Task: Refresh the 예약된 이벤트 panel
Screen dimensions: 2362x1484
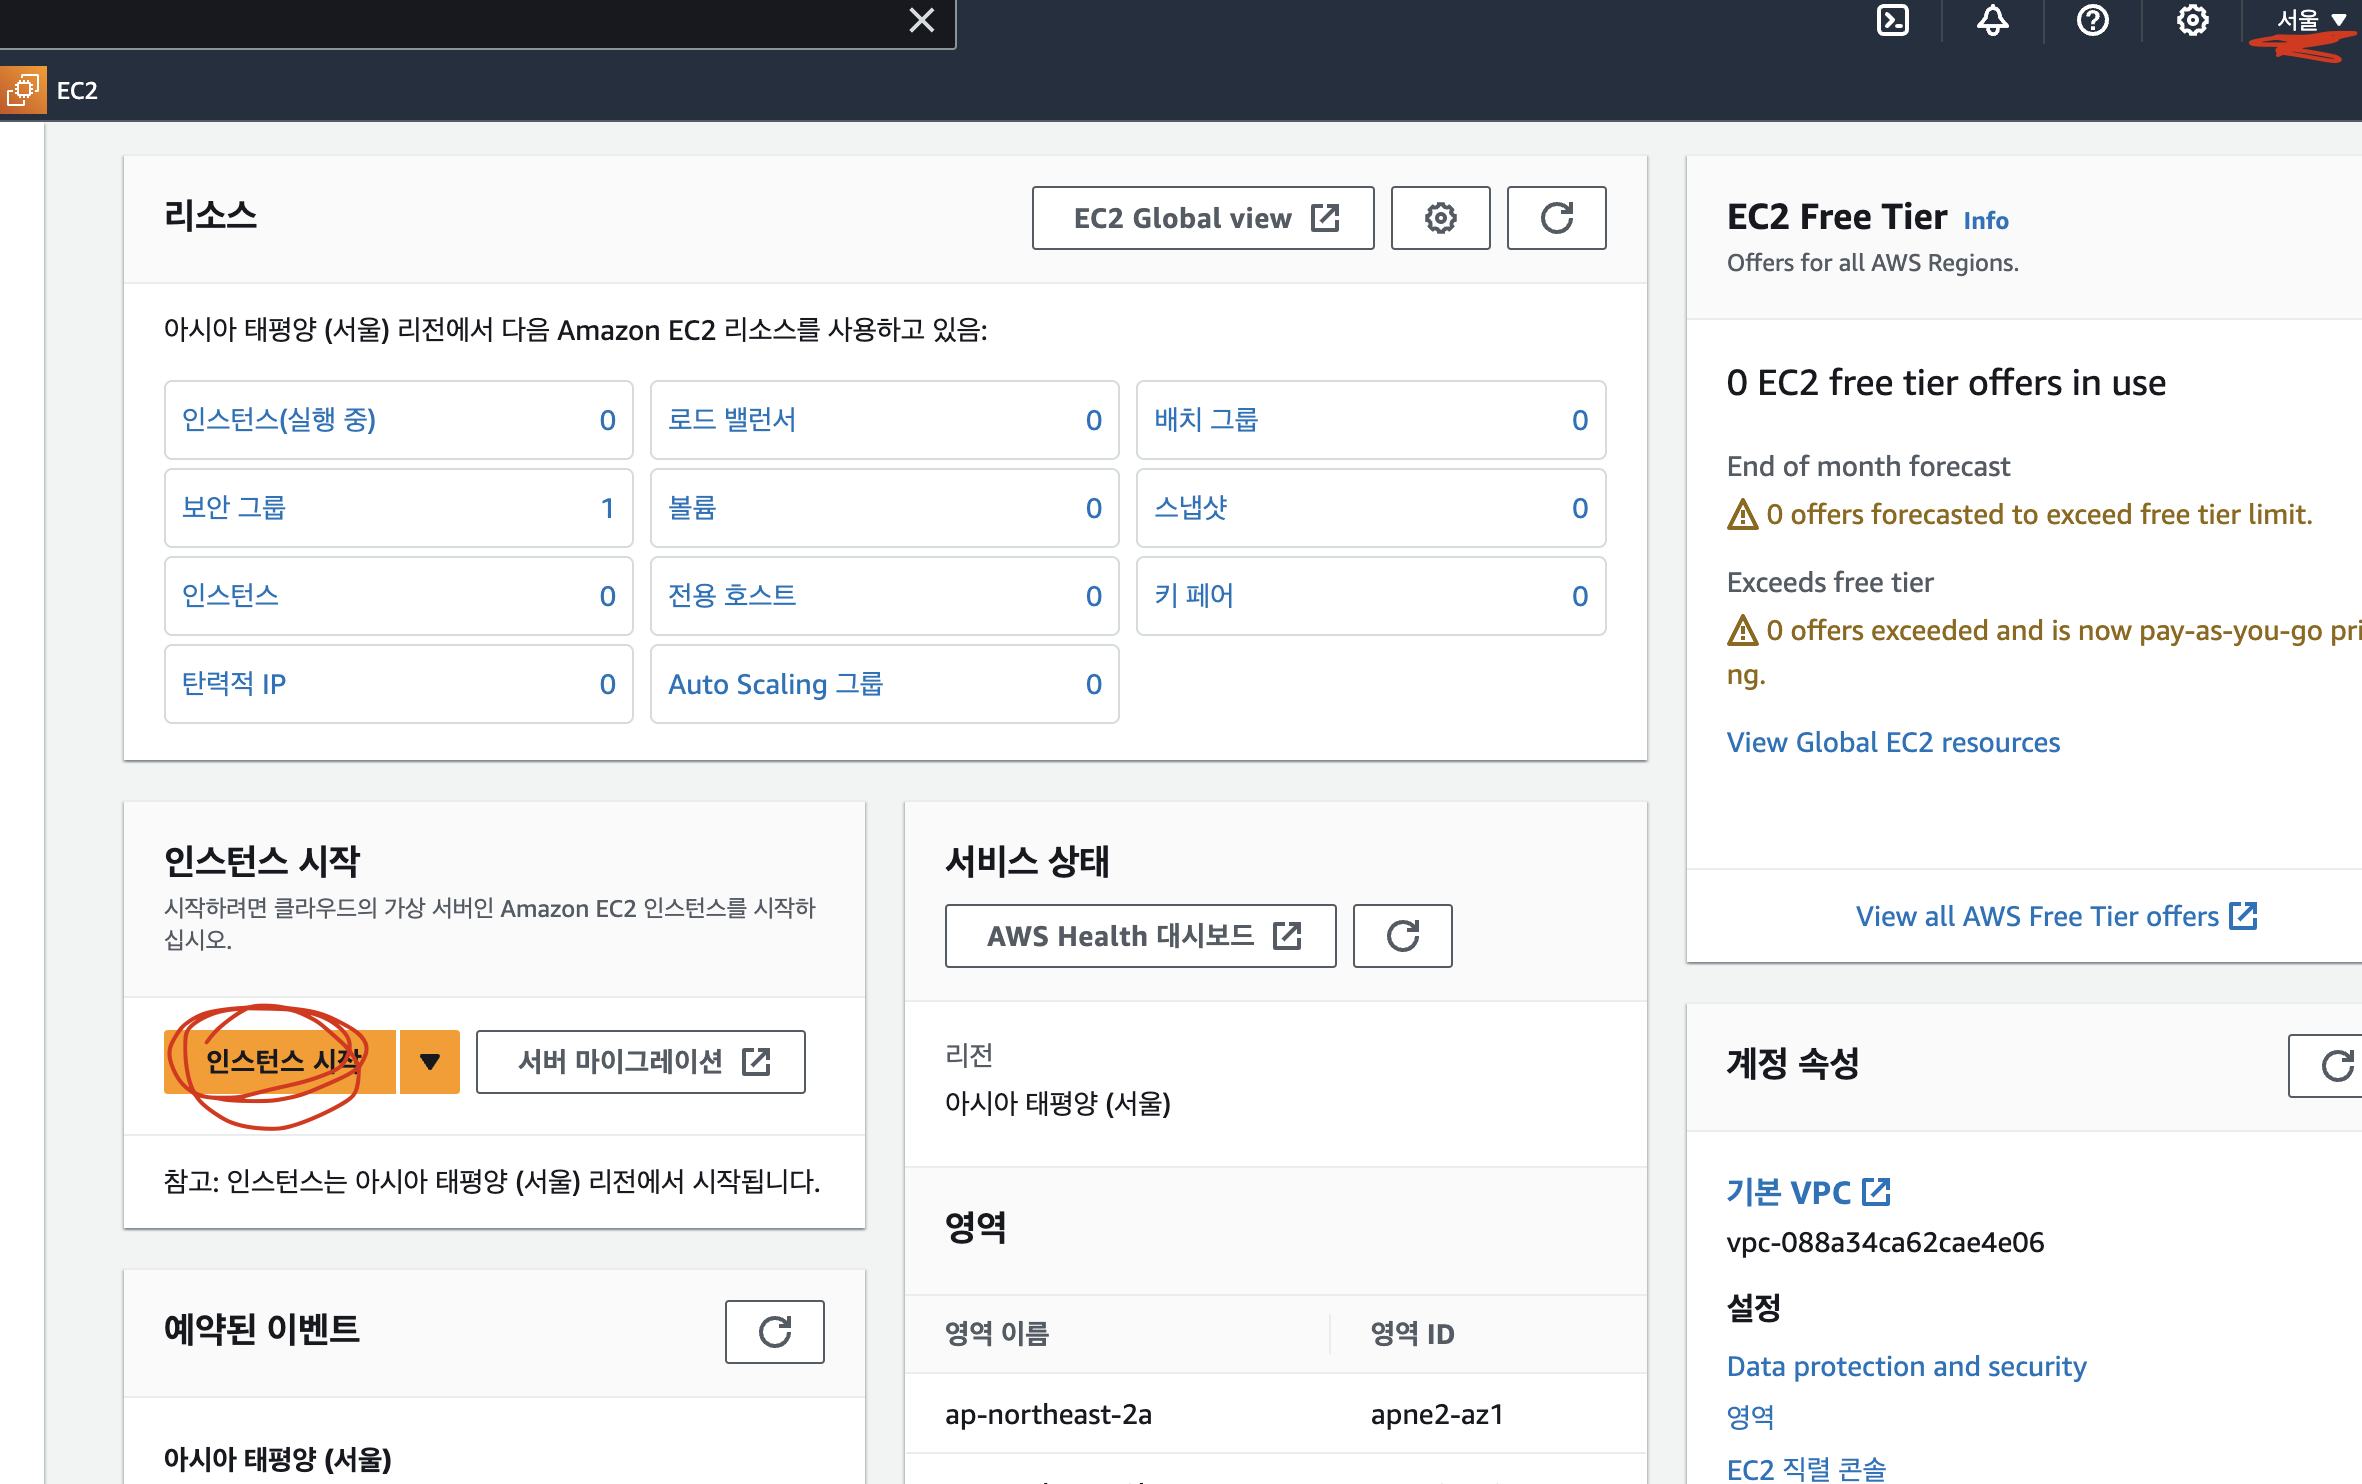Action: 774,1332
